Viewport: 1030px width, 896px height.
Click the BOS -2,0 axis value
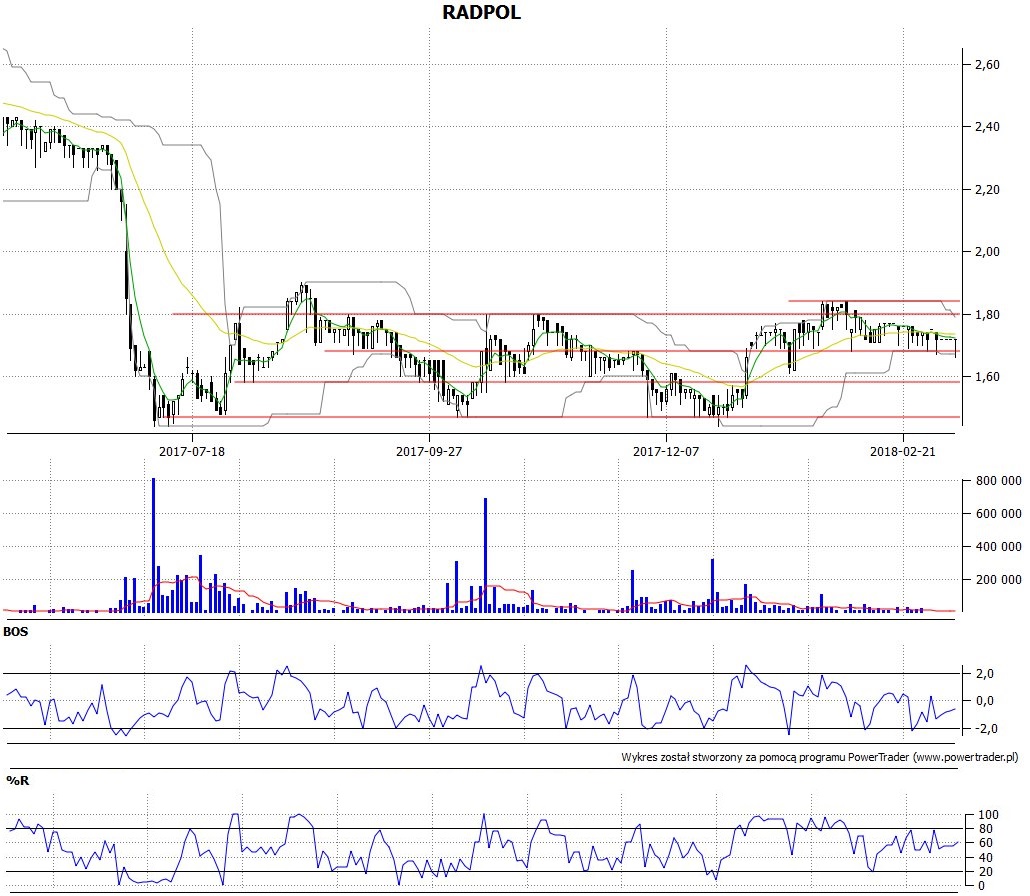(986, 728)
